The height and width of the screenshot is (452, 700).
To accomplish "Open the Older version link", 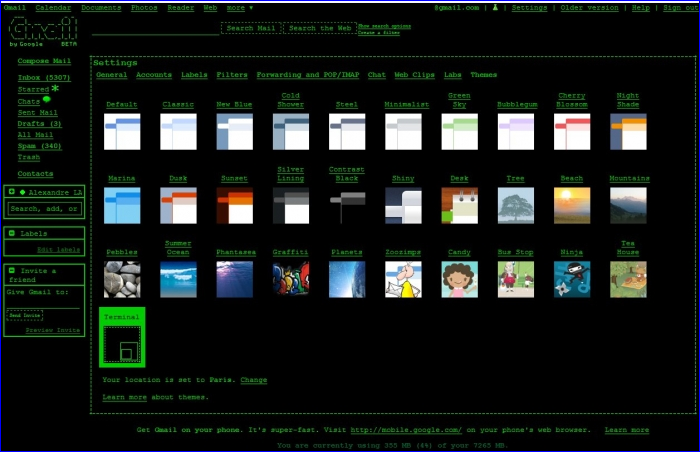I will pyautogui.click(x=590, y=8).
